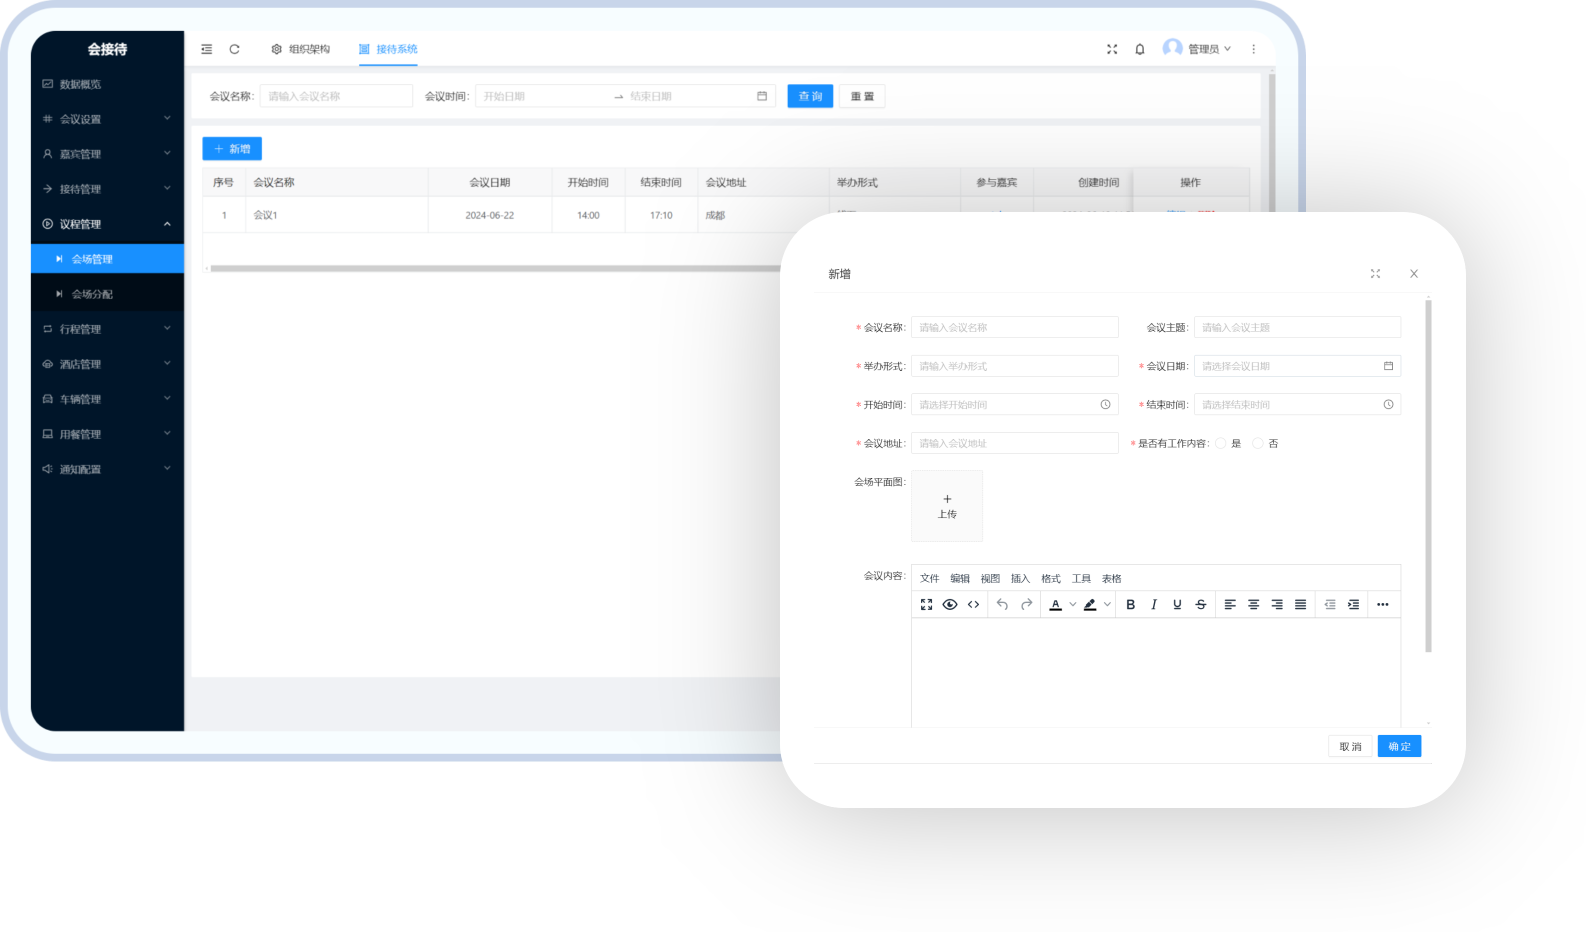Open the 插入 menu in the editor
The width and height of the screenshot is (1586, 932).
(x=1020, y=579)
